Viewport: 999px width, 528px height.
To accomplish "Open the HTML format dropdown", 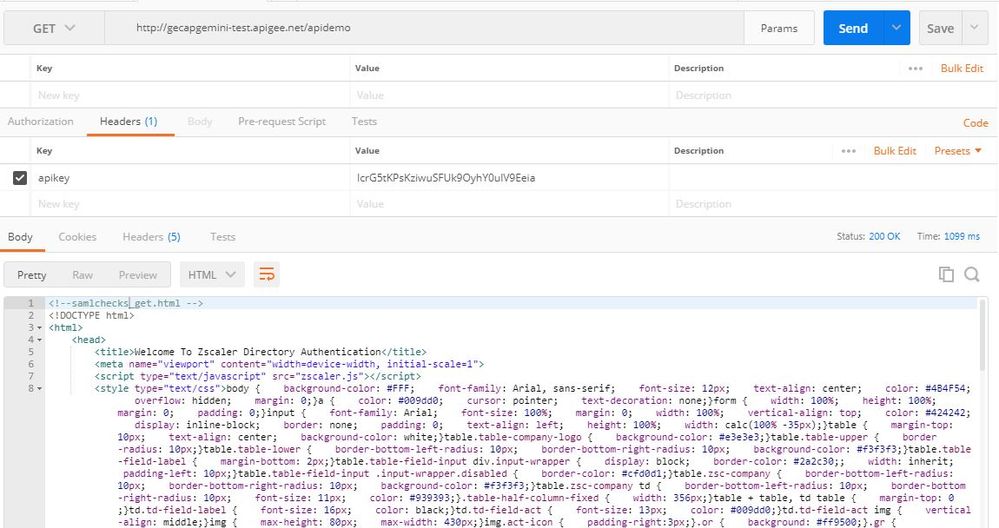I will pyautogui.click(x=212, y=275).
